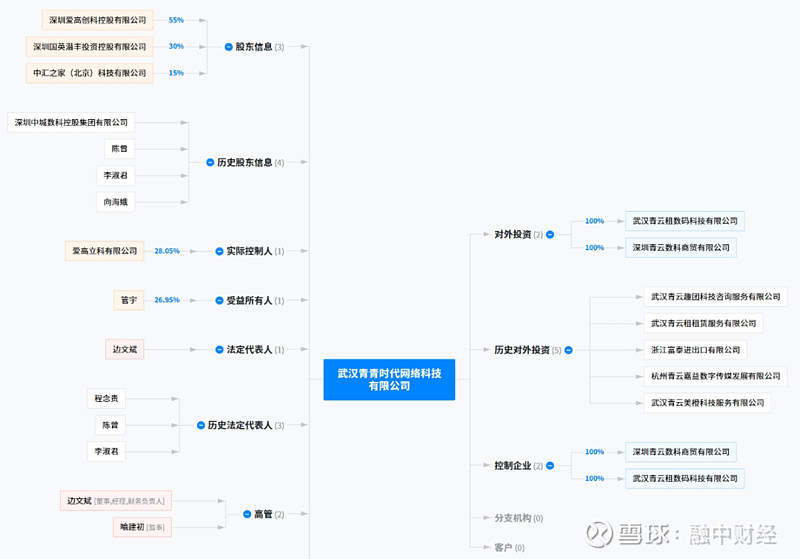Select former legal representative 程念贵
Screen dimensions: 800x559
106,398
